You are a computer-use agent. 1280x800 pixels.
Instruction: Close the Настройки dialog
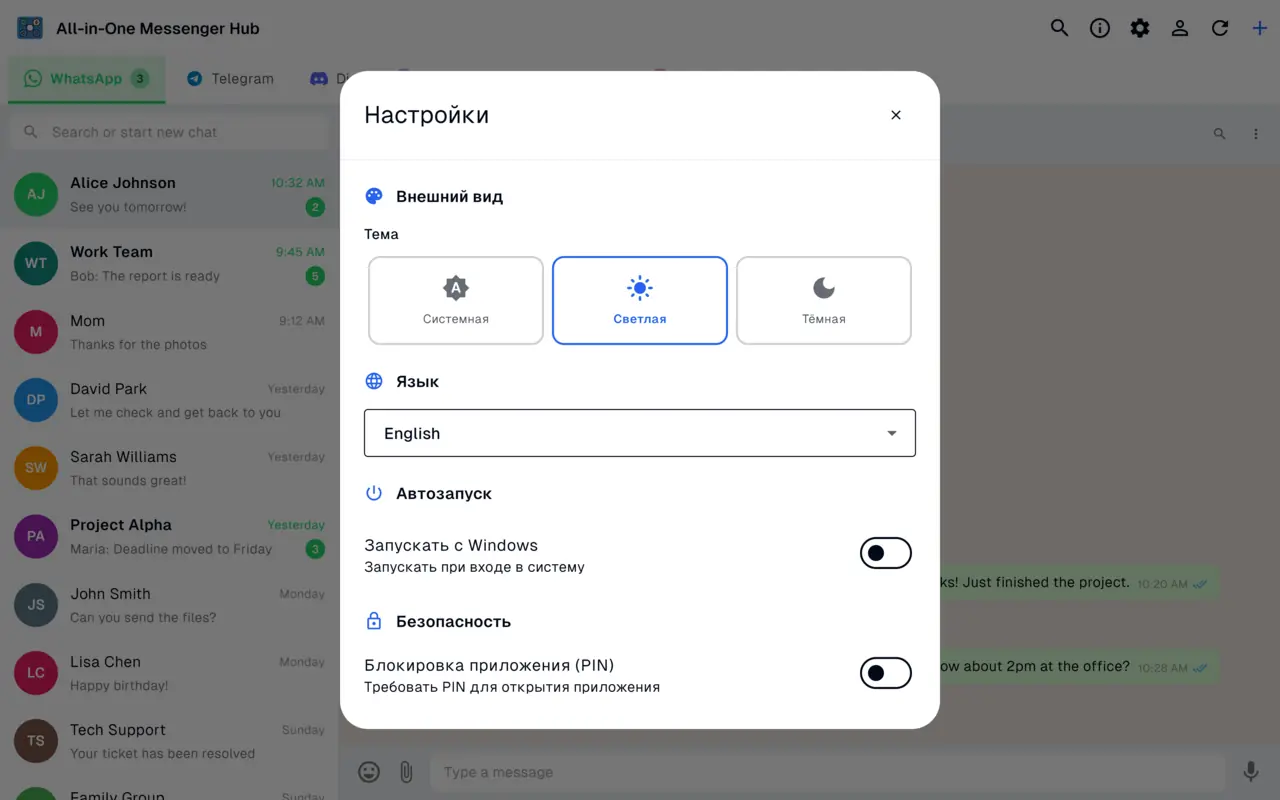(x=896, y=115)
